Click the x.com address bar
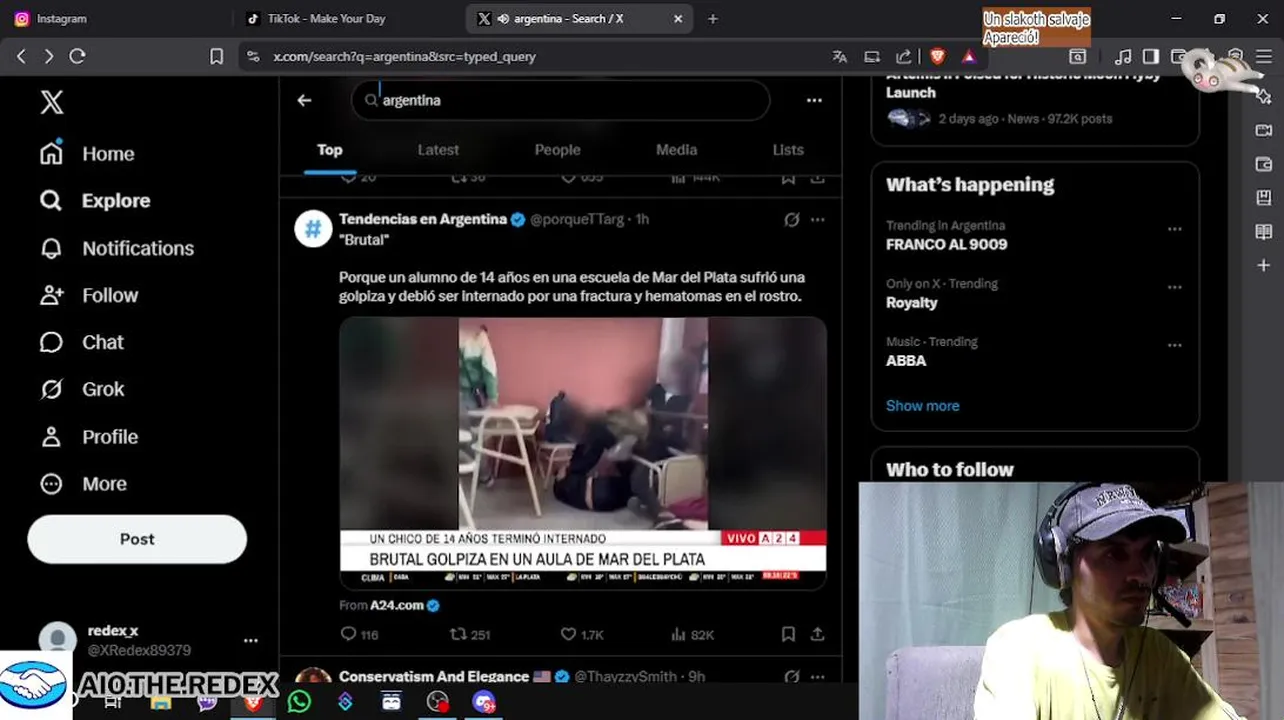Image resolution: width=1284 pixels, height=720 pixels. coord(540,57)
